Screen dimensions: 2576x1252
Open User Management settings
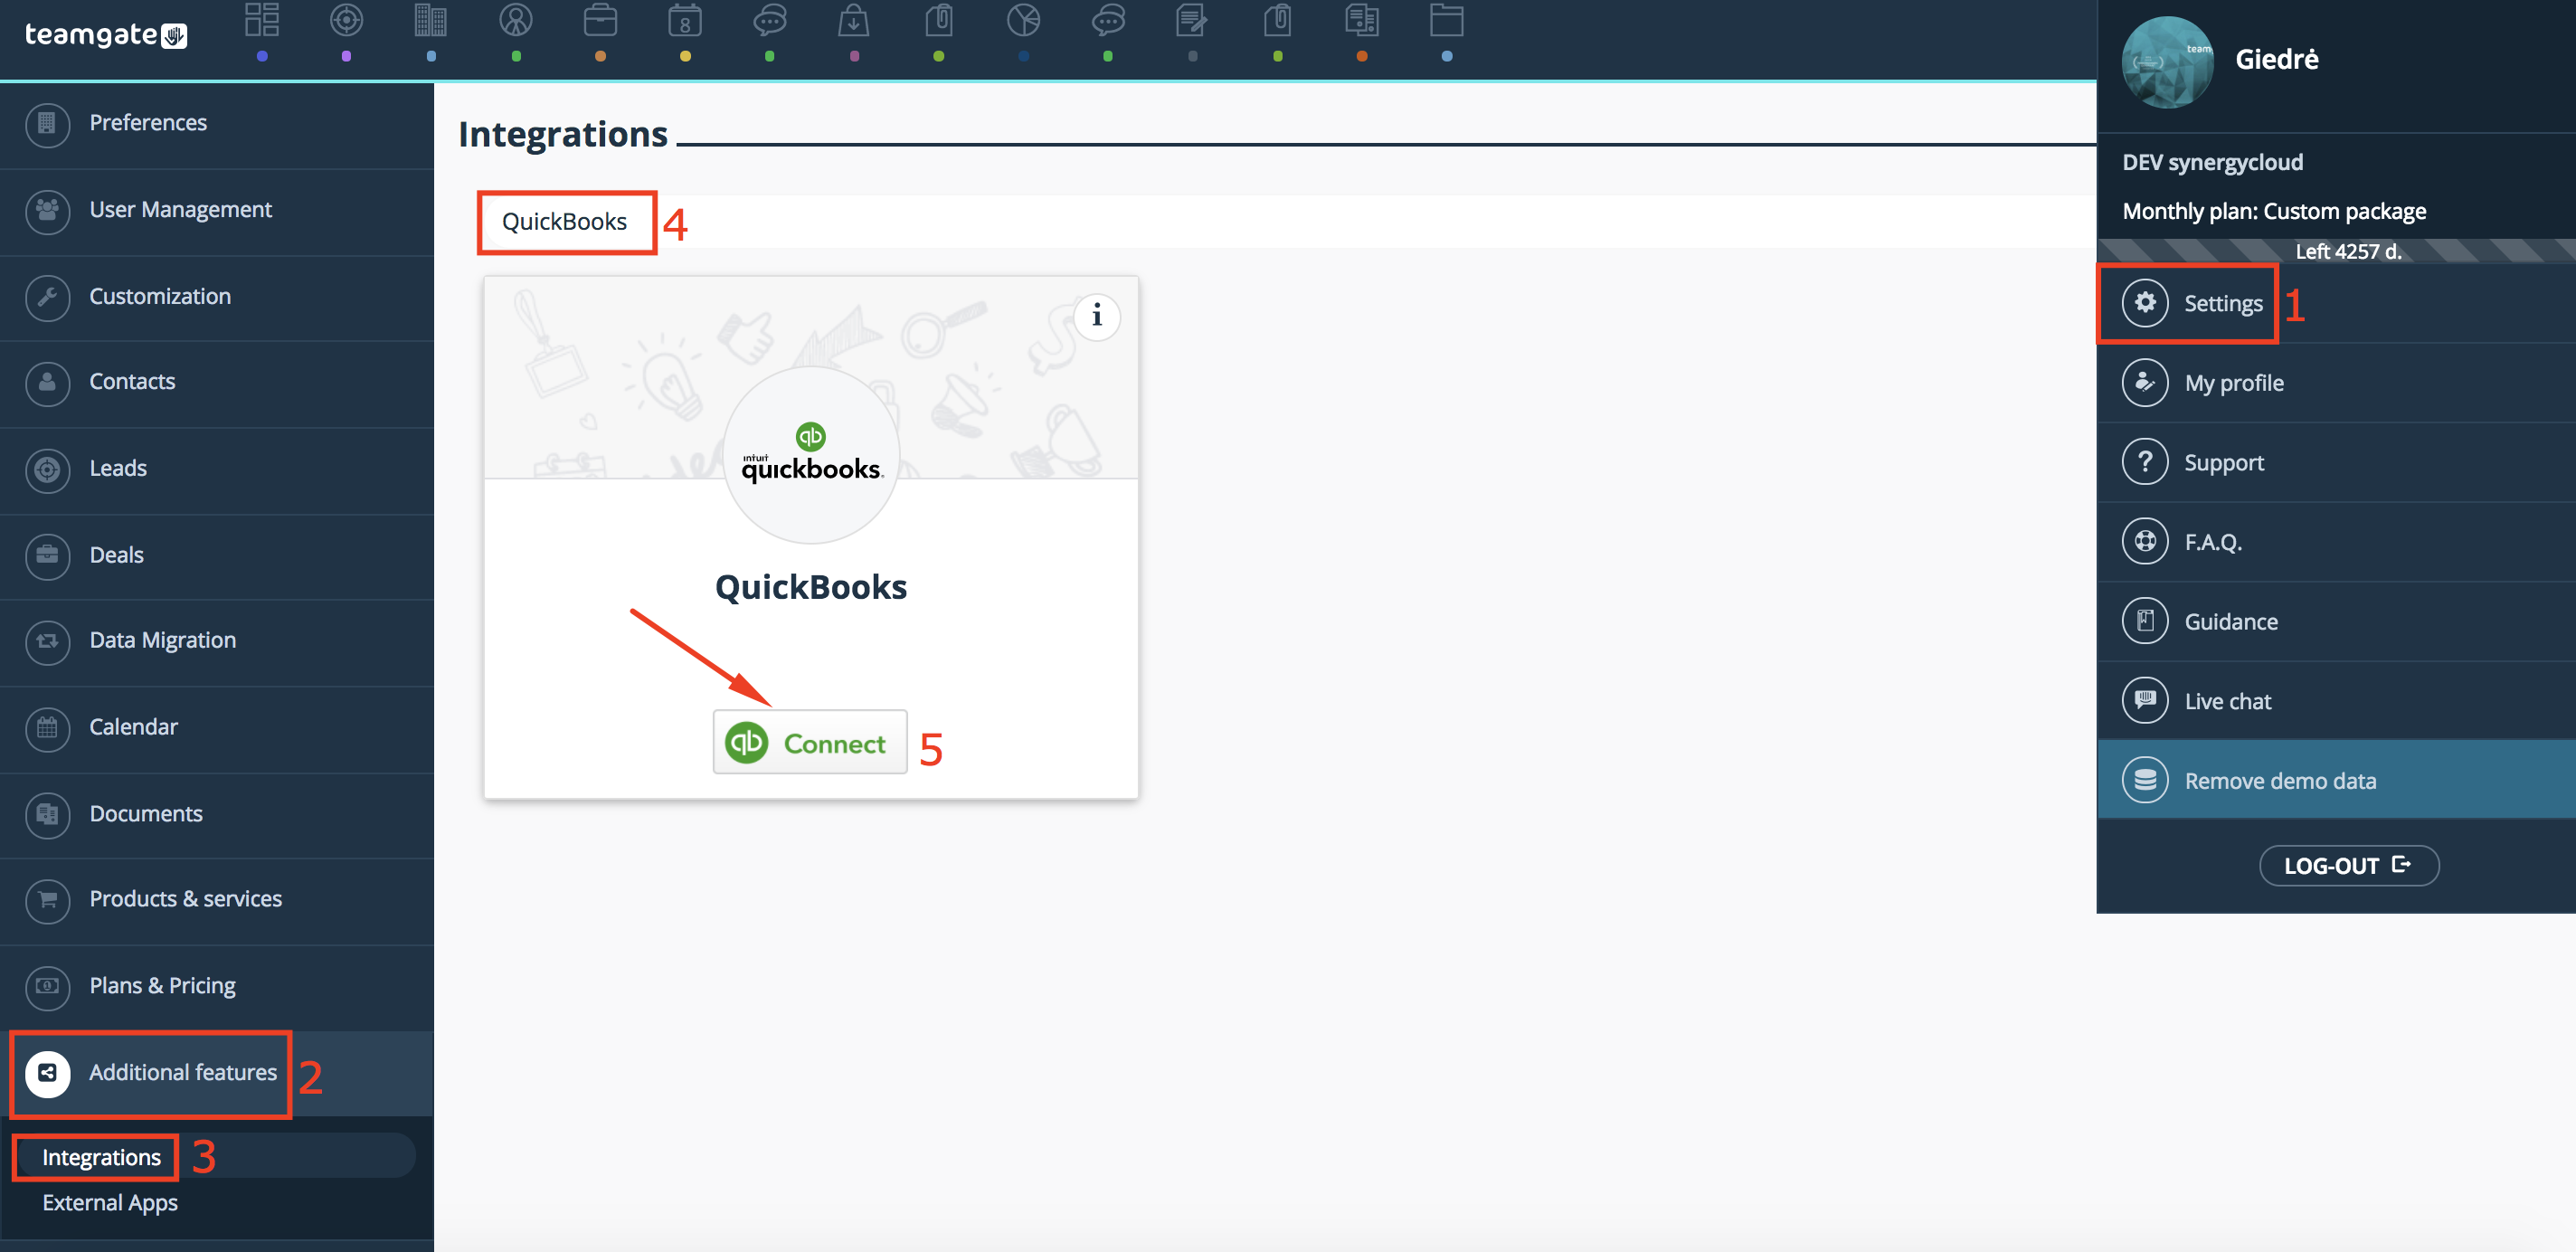click(x=217, y=211)
